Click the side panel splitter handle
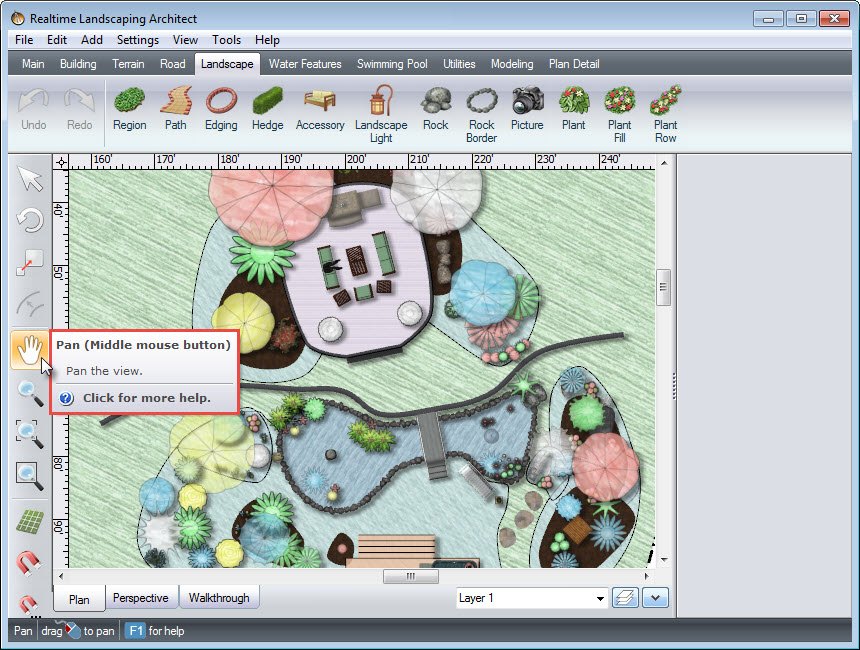 [674, 386]
